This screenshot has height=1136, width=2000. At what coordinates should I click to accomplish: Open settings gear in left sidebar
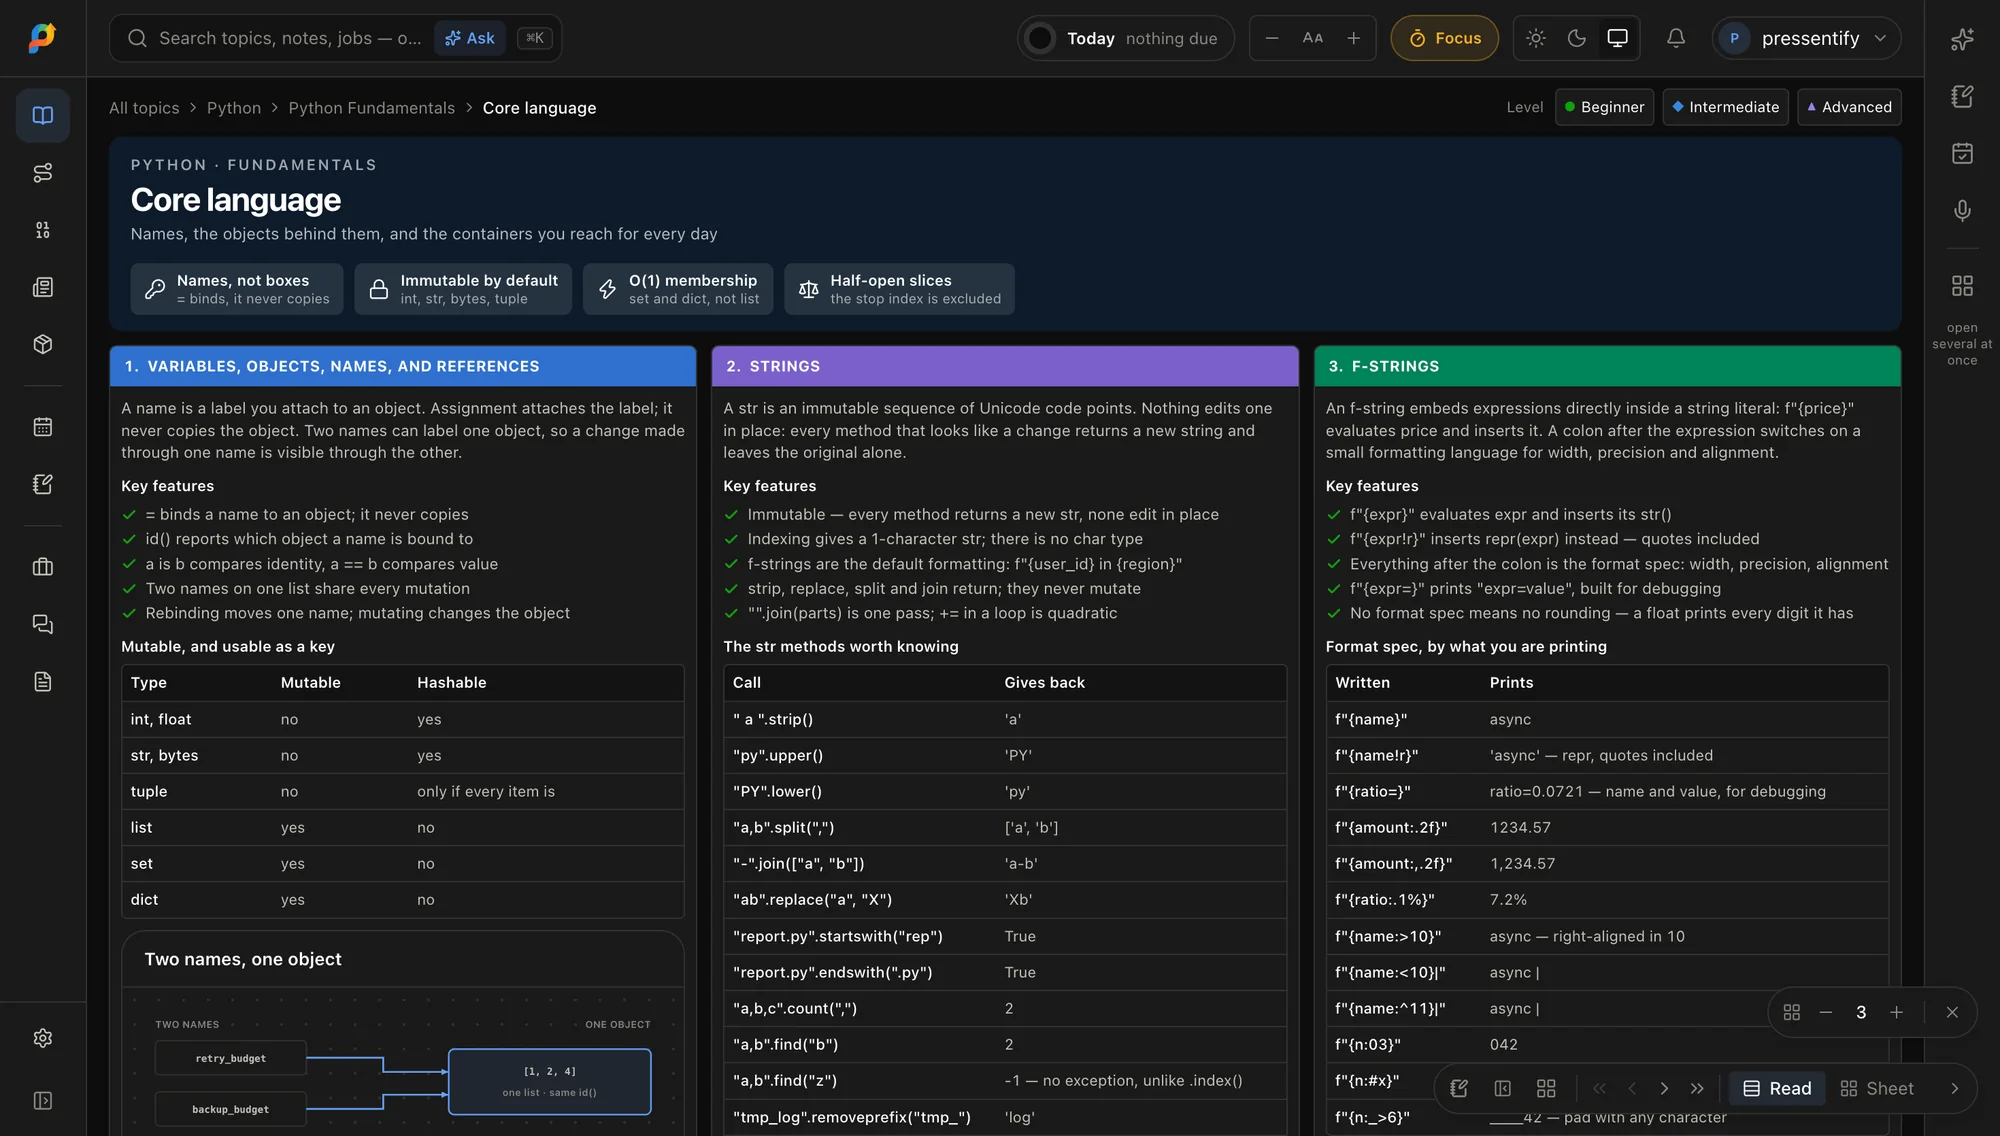click(43, 1038)
